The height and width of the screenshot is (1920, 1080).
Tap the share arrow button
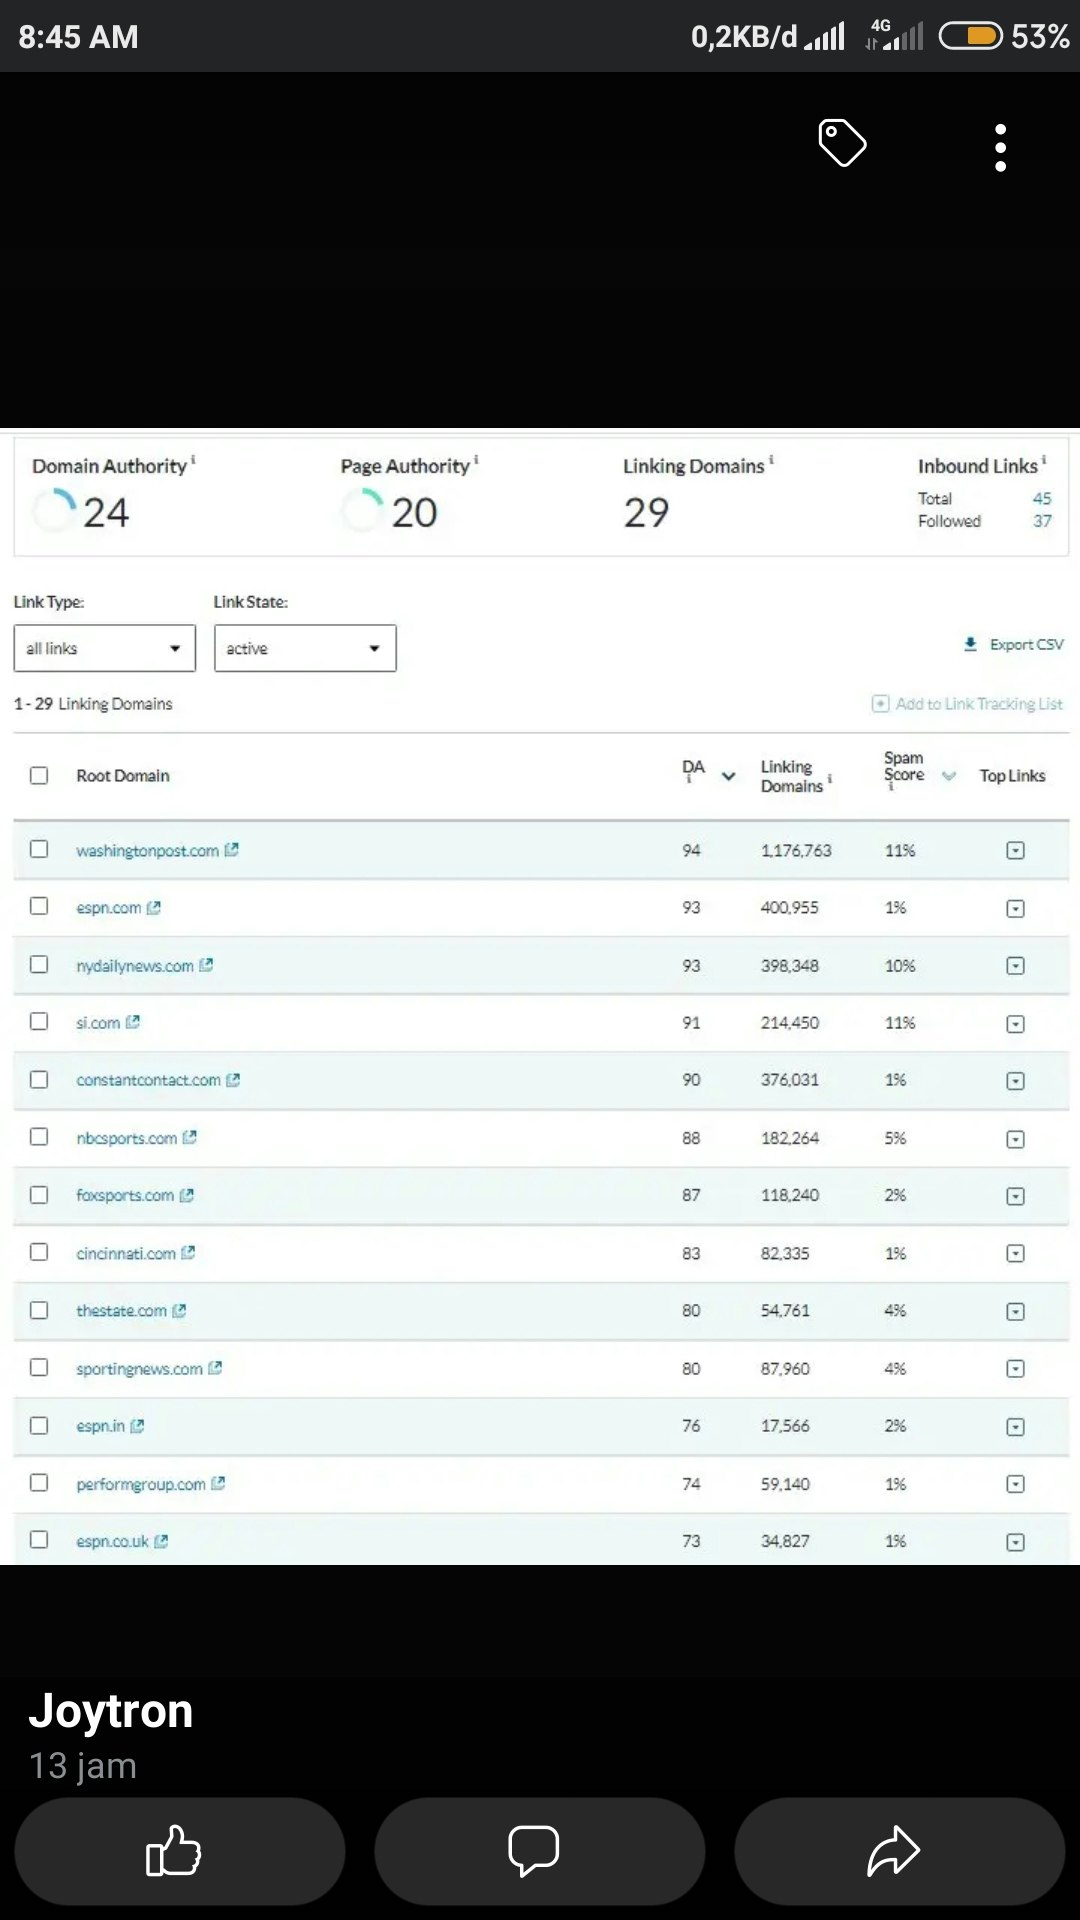900,1851
